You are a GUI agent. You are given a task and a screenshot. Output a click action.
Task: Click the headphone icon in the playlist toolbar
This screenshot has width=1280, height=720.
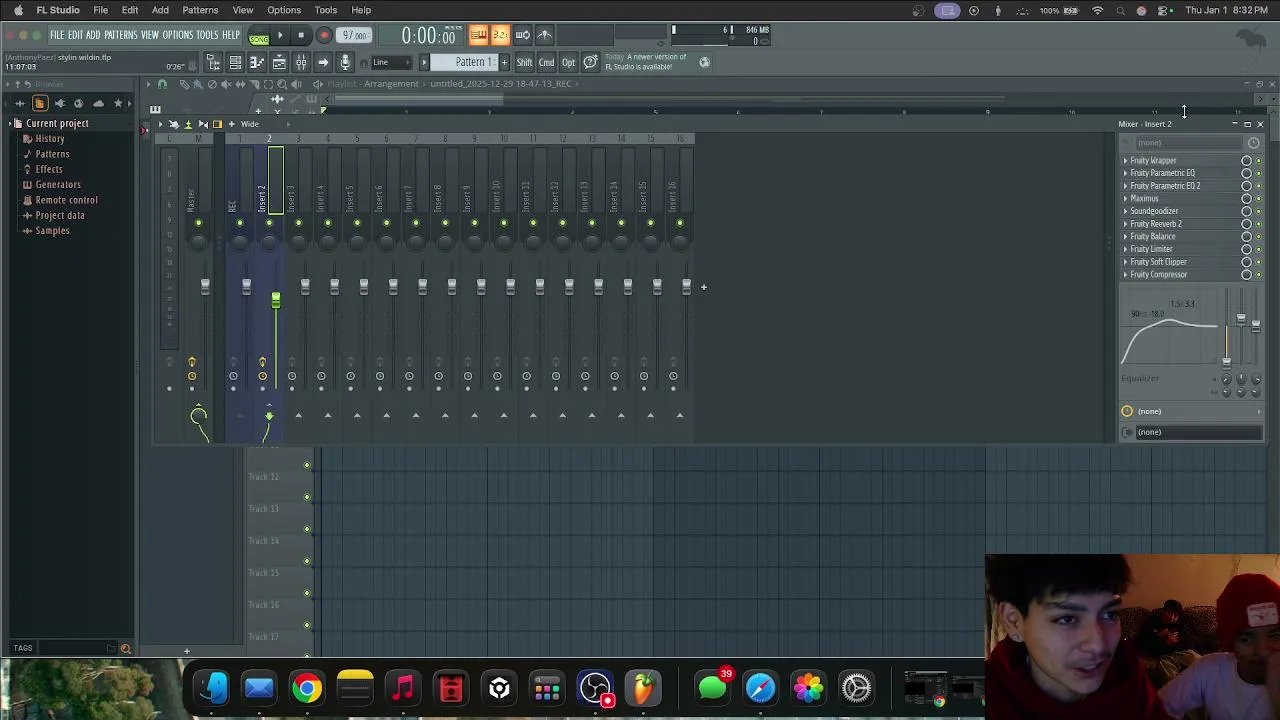click(162, 84)
